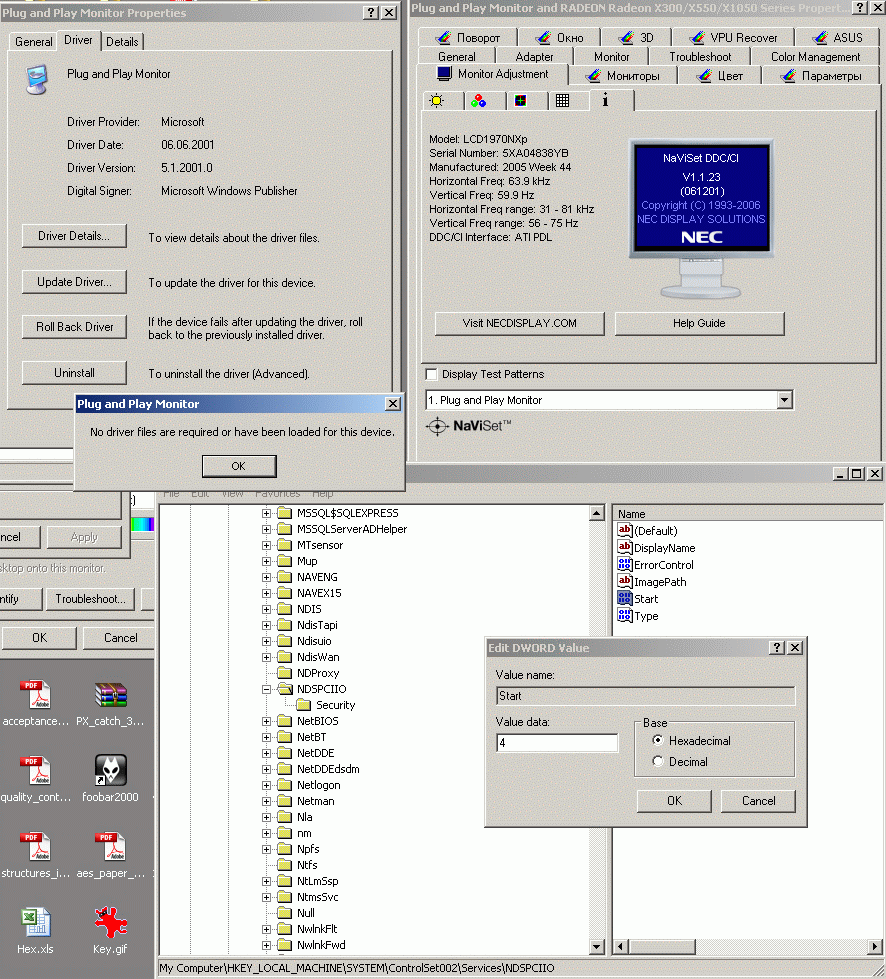Click the NEC monitor image
Image resolution: width=886 pixels, height=979 pixels.
coord(701,218)
